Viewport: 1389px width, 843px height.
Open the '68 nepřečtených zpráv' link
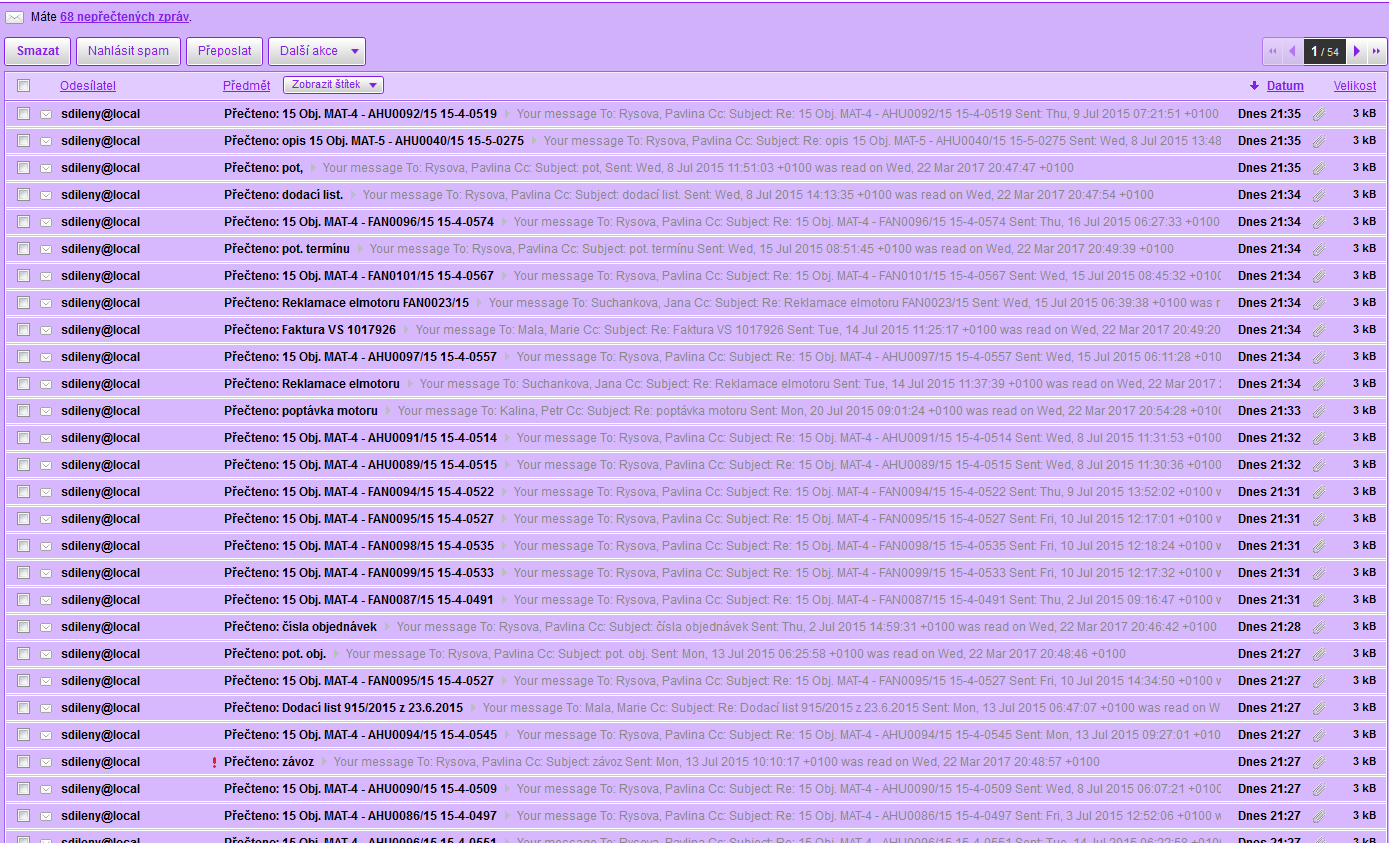coord(124,17)
